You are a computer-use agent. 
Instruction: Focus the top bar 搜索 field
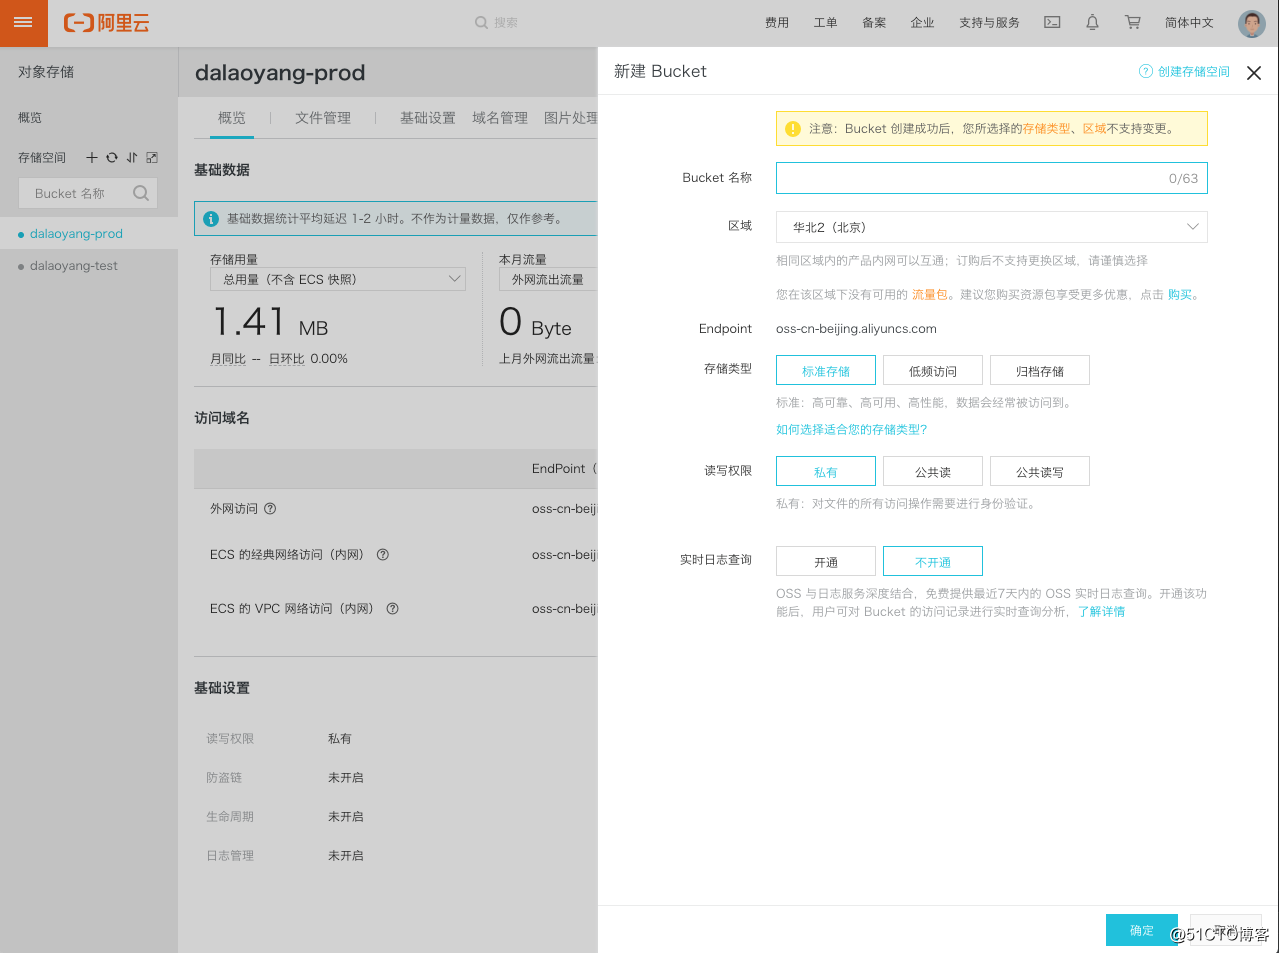pos(506,22)
